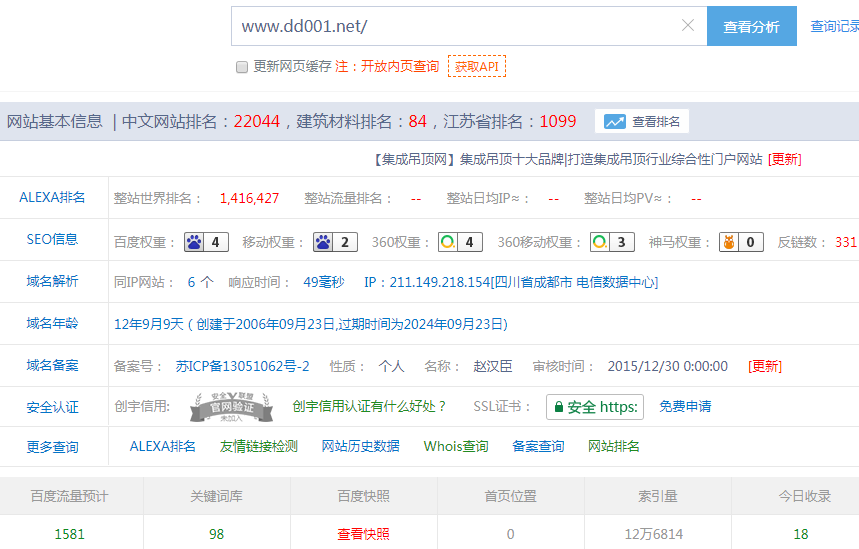Open the 开放内页查询 link
Screen dimensions: 859x549
click(400, 66)
